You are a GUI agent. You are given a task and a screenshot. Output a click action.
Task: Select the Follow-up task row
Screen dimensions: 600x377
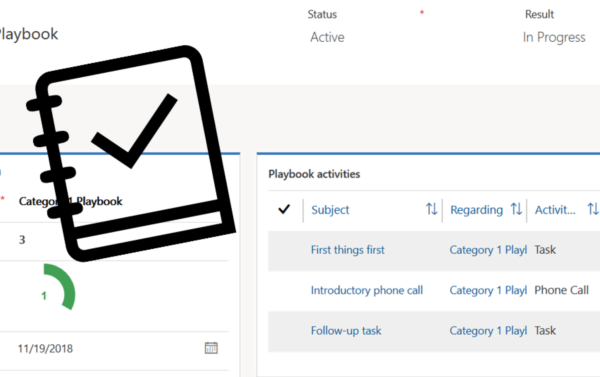click(434, 331)
